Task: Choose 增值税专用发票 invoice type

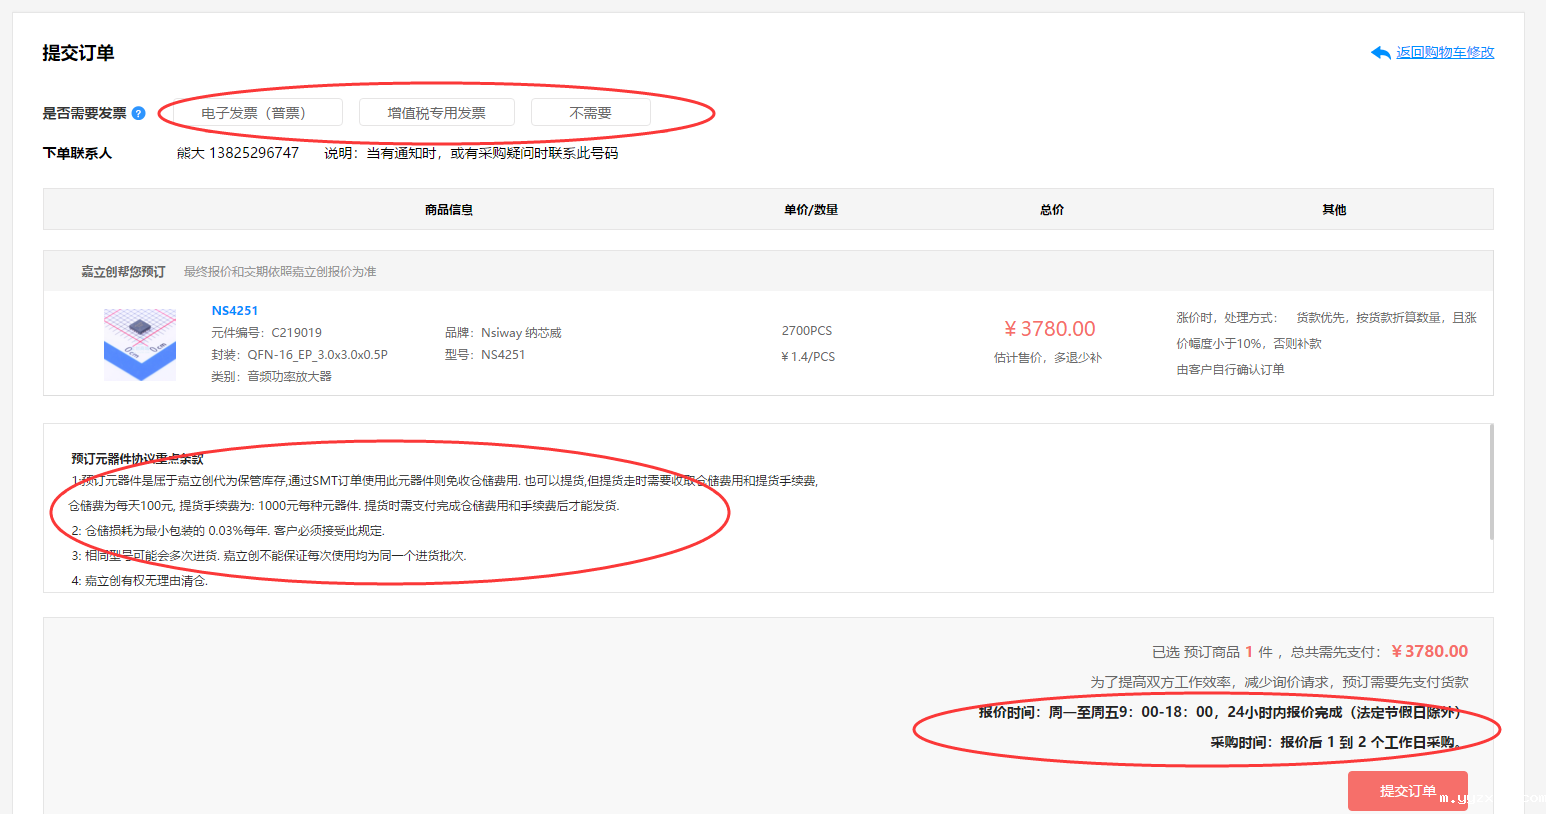Action: pos(436,113)
